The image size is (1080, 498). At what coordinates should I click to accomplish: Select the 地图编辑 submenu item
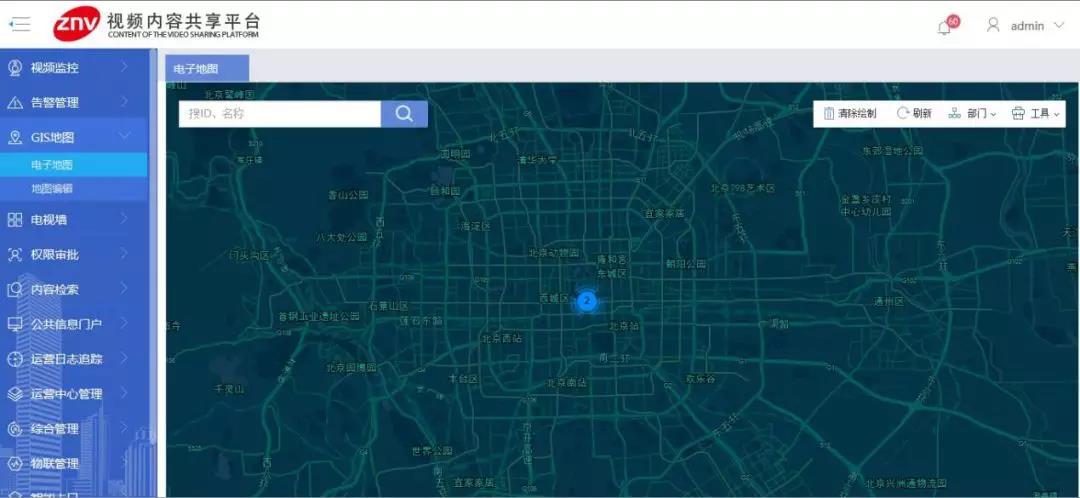52,188
